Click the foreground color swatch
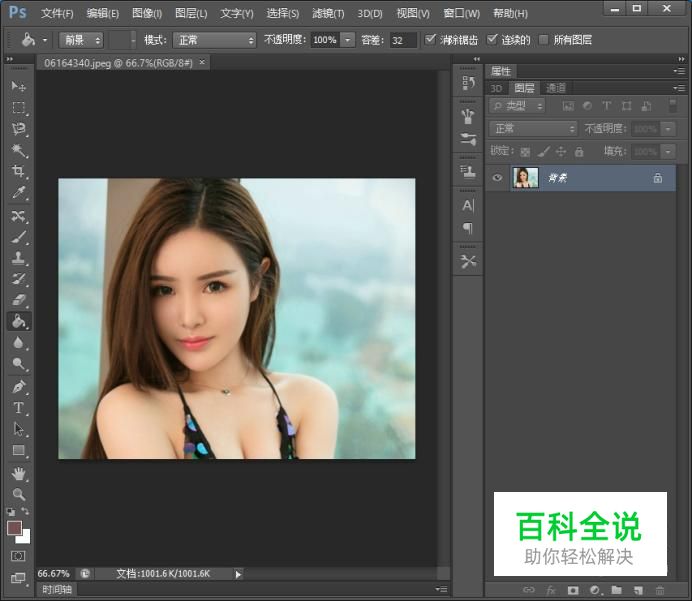This screenshot has height=601, width=692. click(14, 527)
